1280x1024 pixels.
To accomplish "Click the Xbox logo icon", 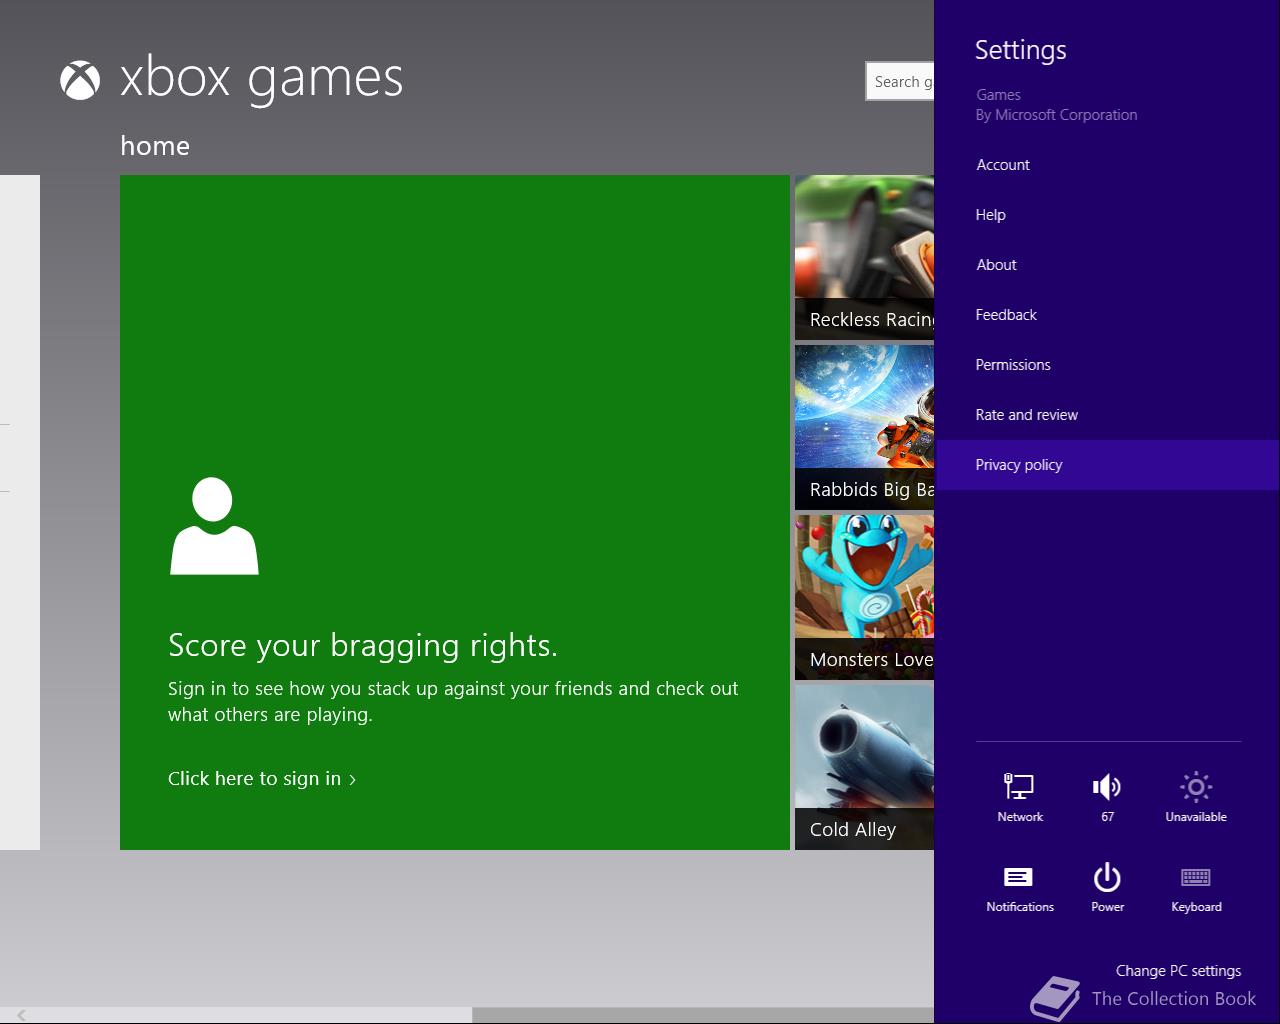I will click(80, 81).
